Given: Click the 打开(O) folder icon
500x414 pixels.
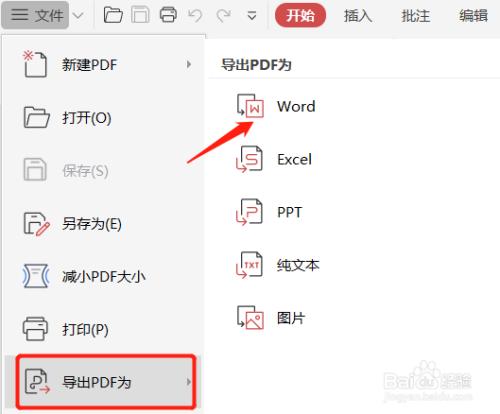Looking at the screenshot, I should pos(36,117).
